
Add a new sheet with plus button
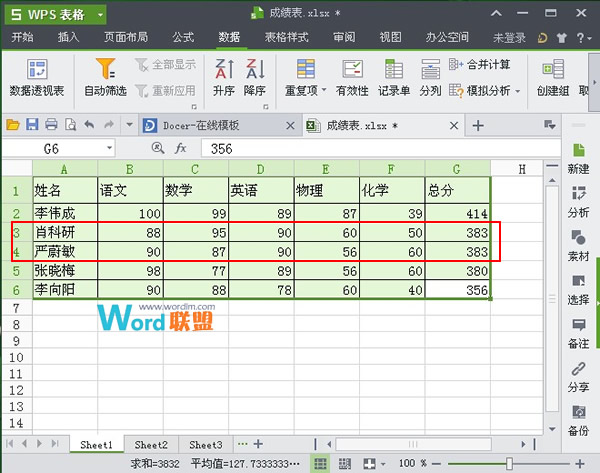pyautogui.click(x=258, y=444)
